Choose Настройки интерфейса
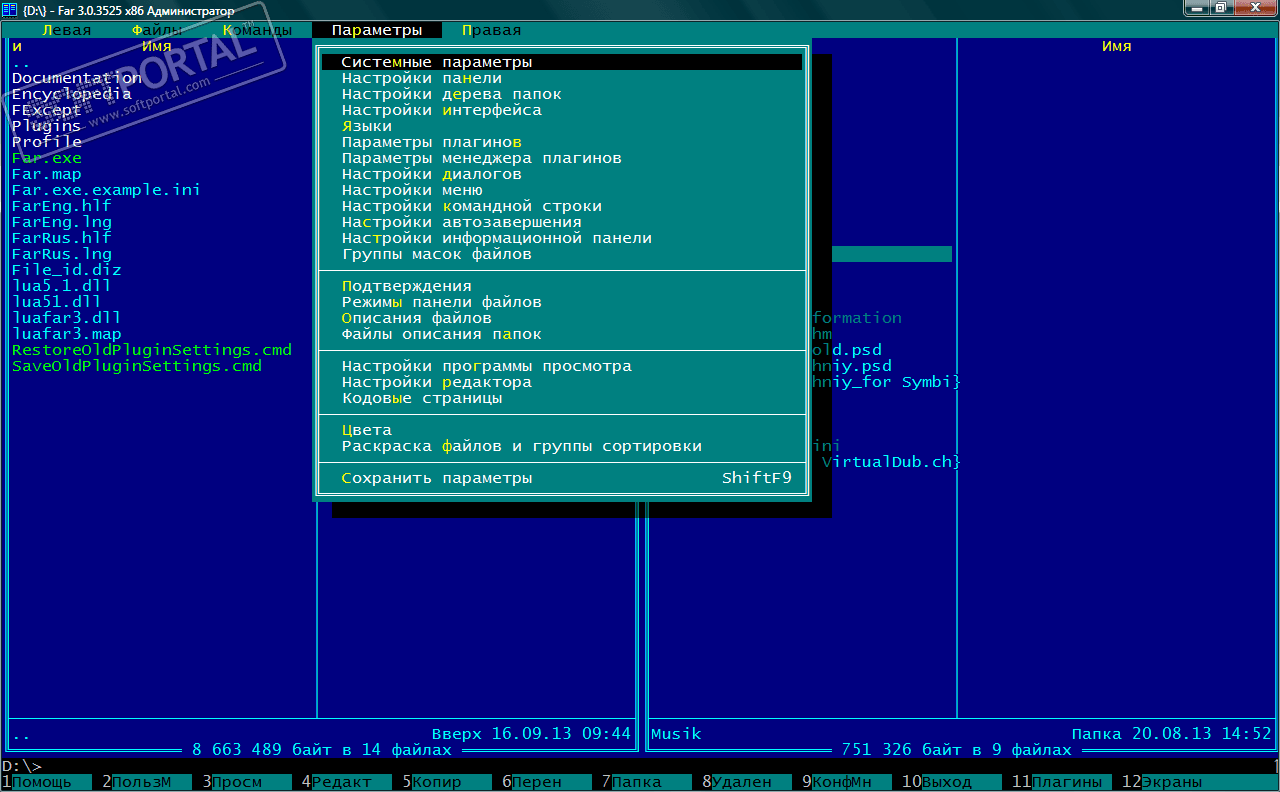 point(562,110)
